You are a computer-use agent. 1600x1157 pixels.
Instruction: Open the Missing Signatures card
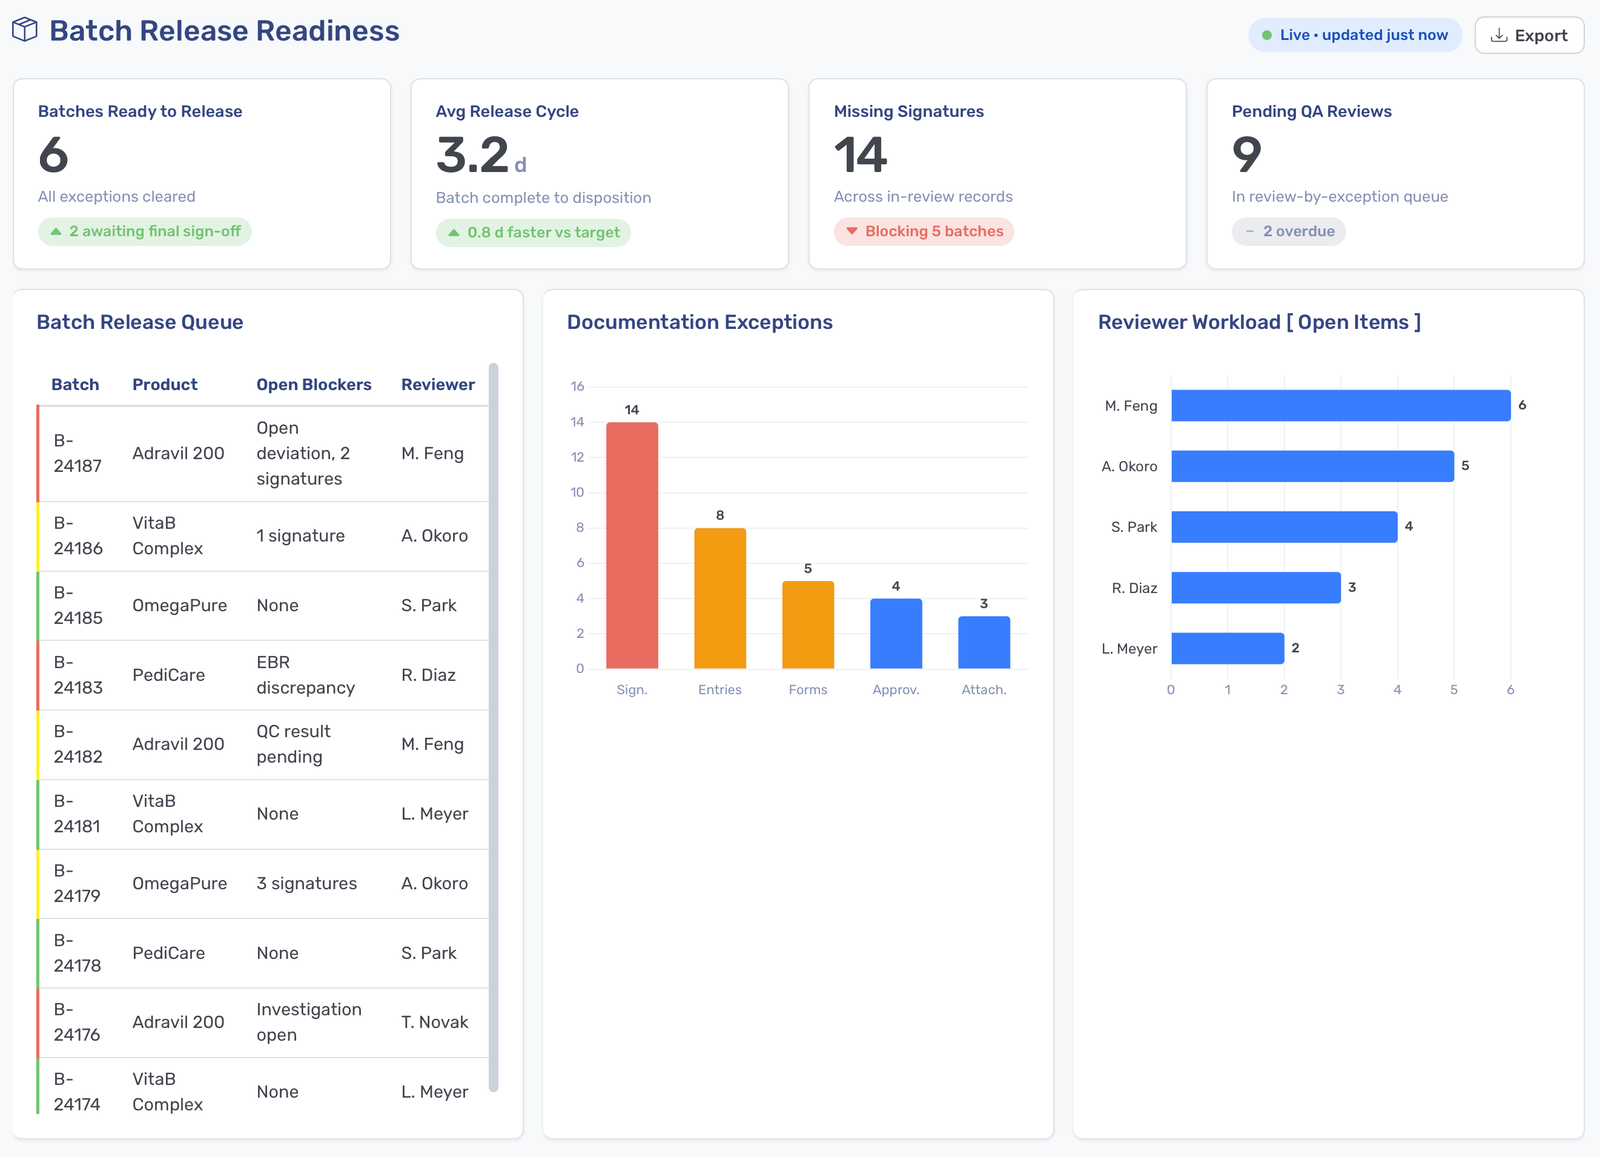[997, 174]
